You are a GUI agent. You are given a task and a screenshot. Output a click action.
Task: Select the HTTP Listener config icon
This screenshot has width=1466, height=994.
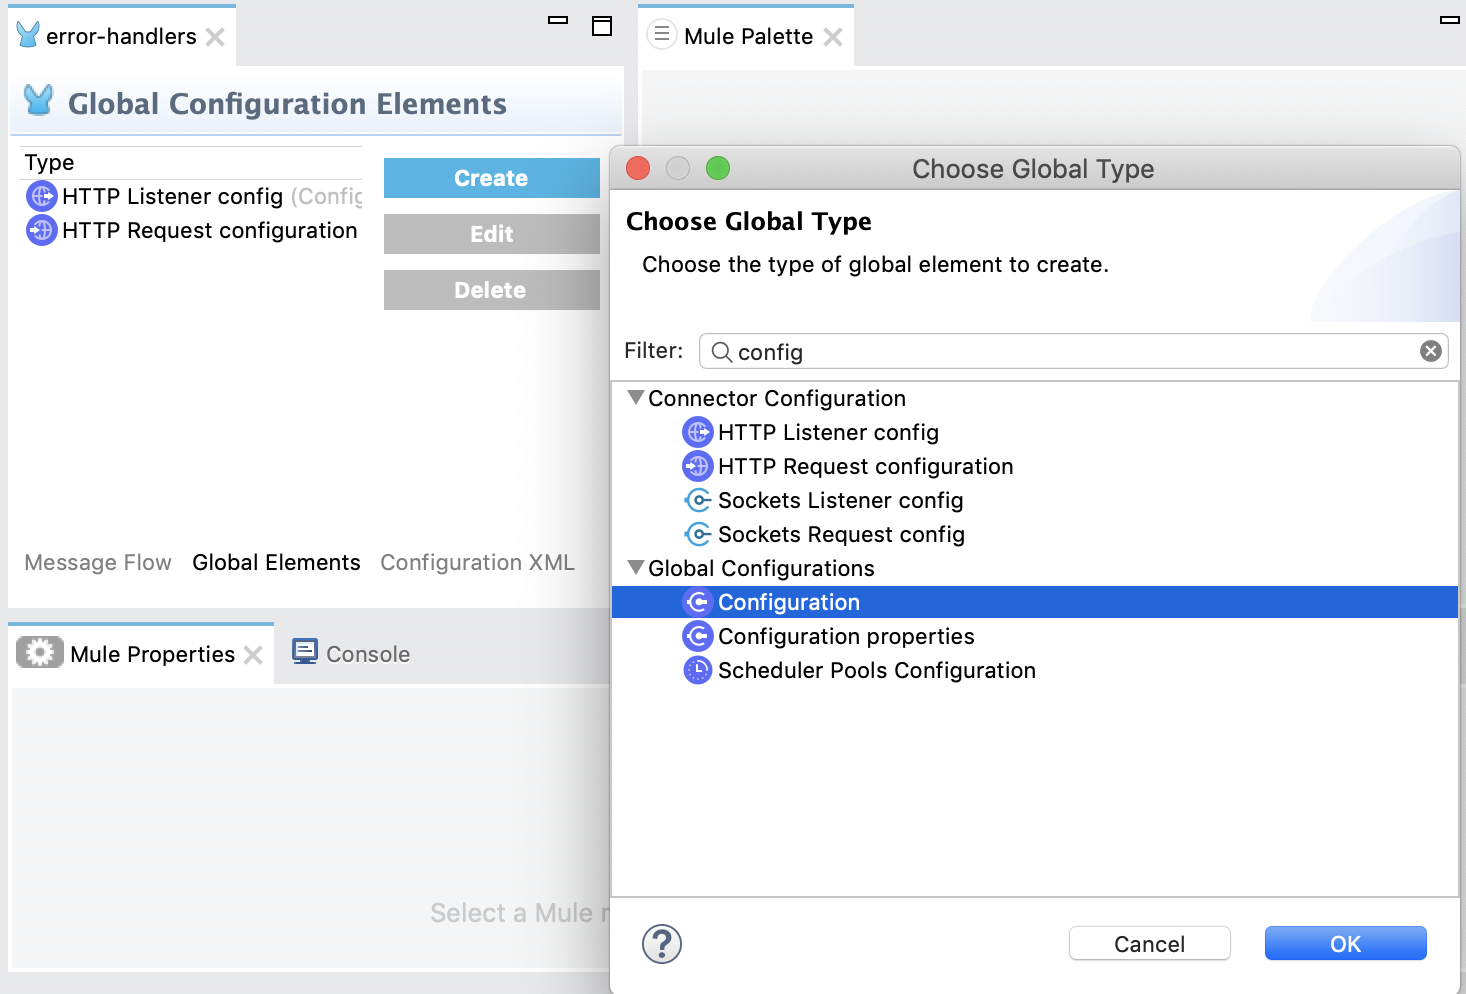[698, 432]
